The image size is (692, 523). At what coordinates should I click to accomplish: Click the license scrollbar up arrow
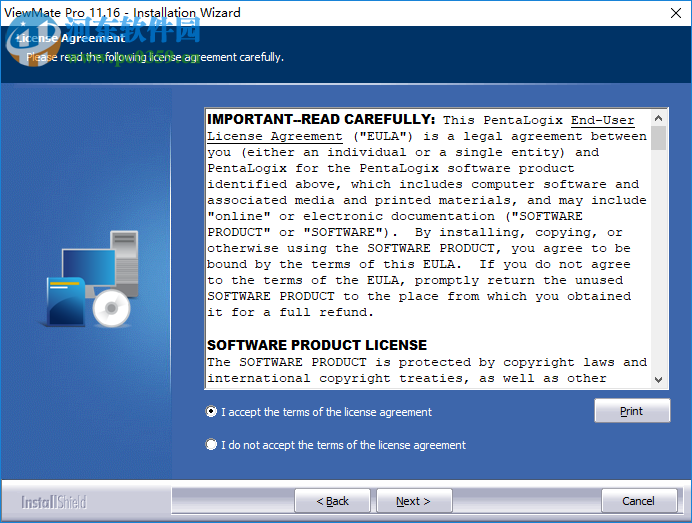point(658,118)
